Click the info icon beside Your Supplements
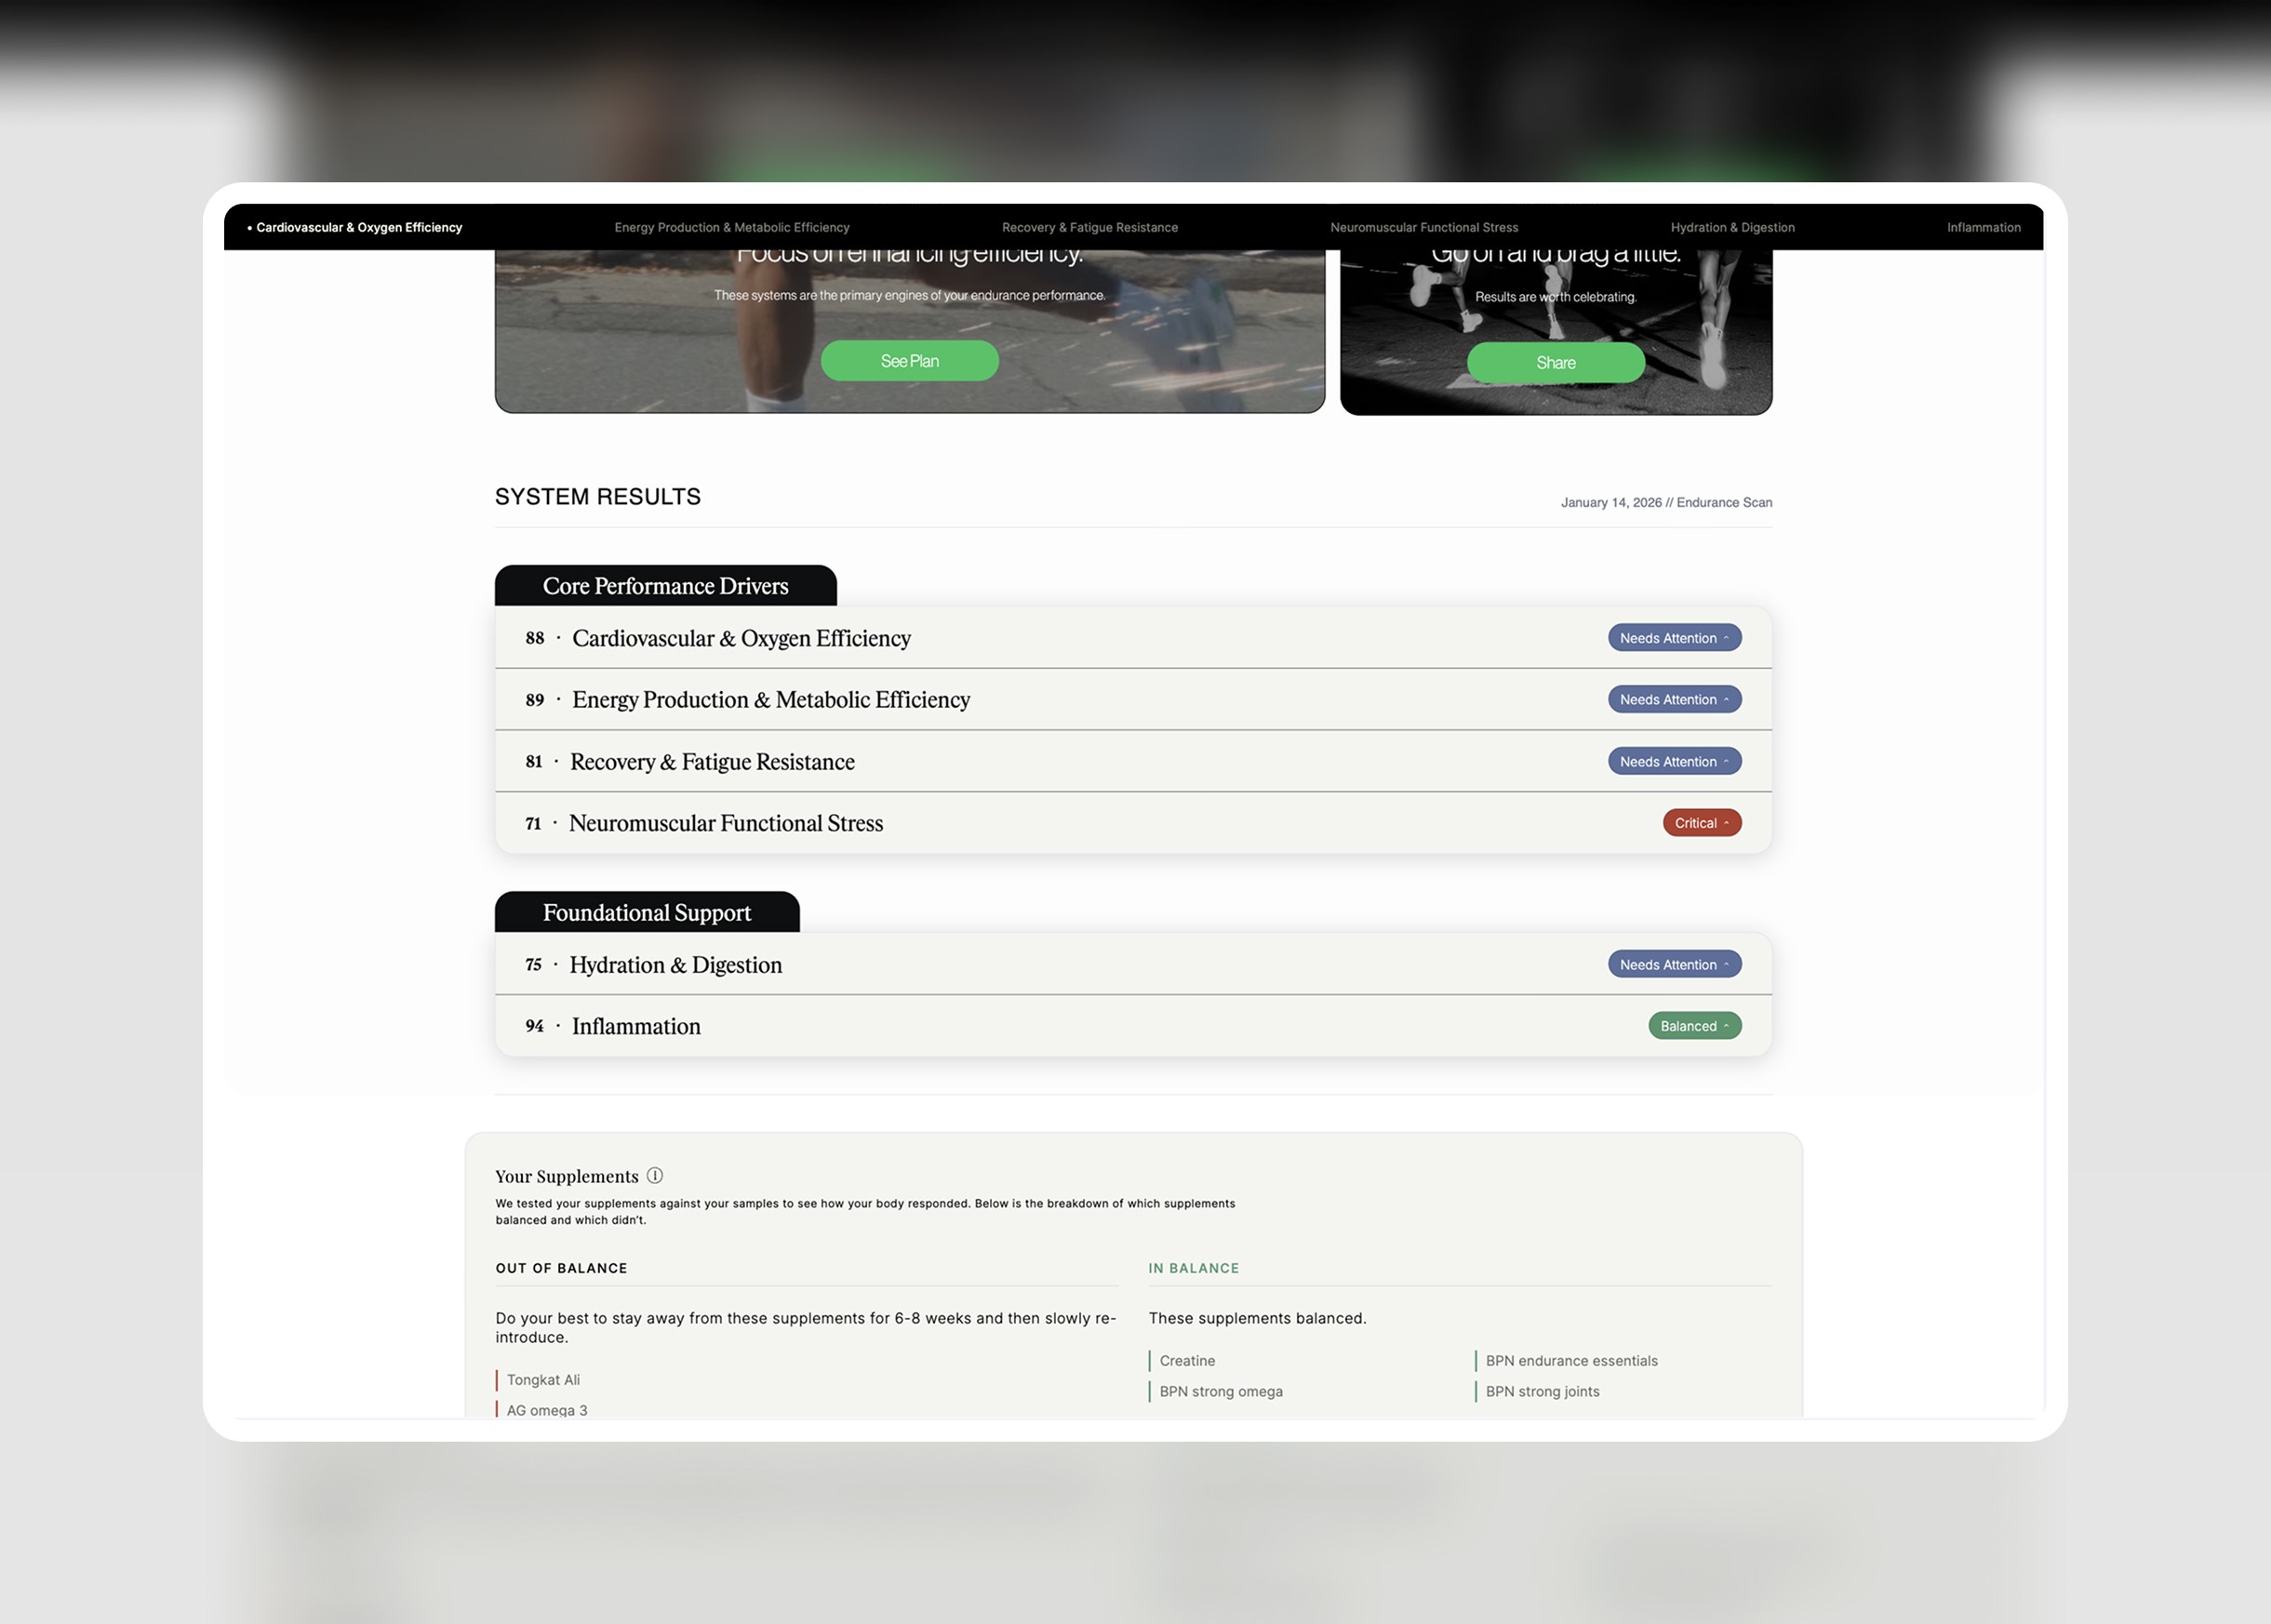The width and height of the screenshot is (2271, 1624). [655, 1176]
